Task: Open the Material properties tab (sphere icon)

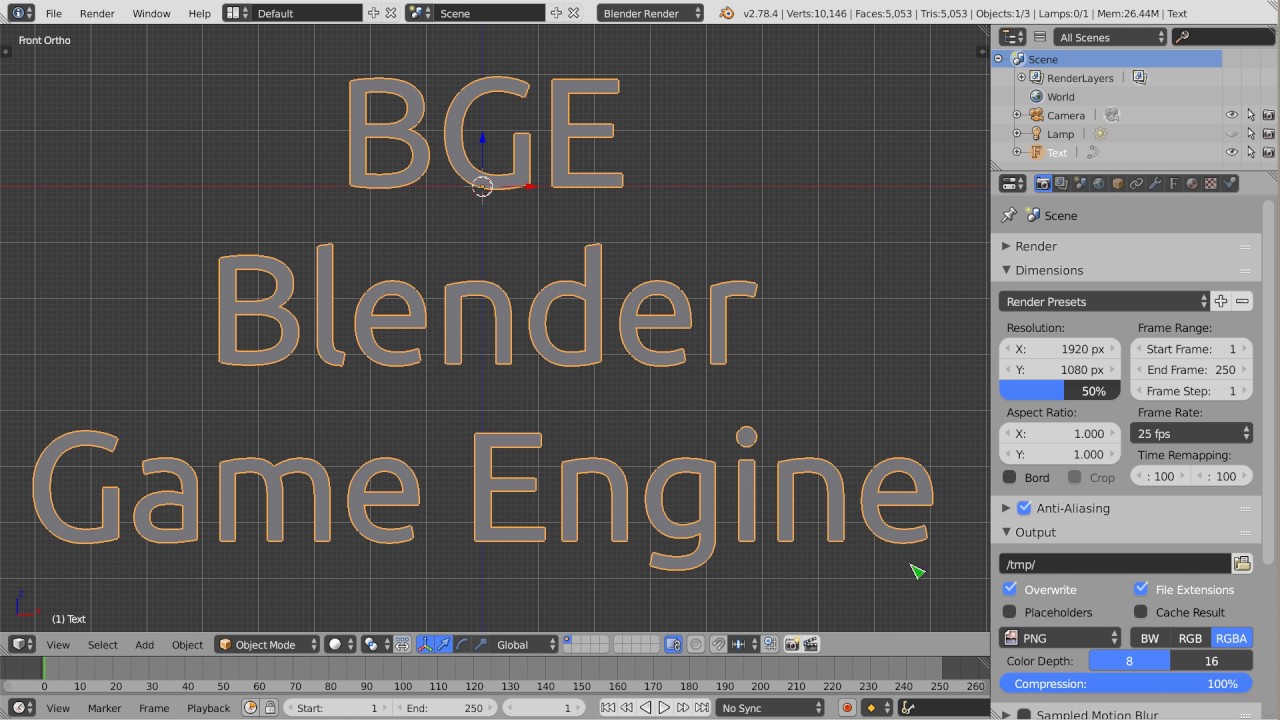Action: coord(1192,184)
